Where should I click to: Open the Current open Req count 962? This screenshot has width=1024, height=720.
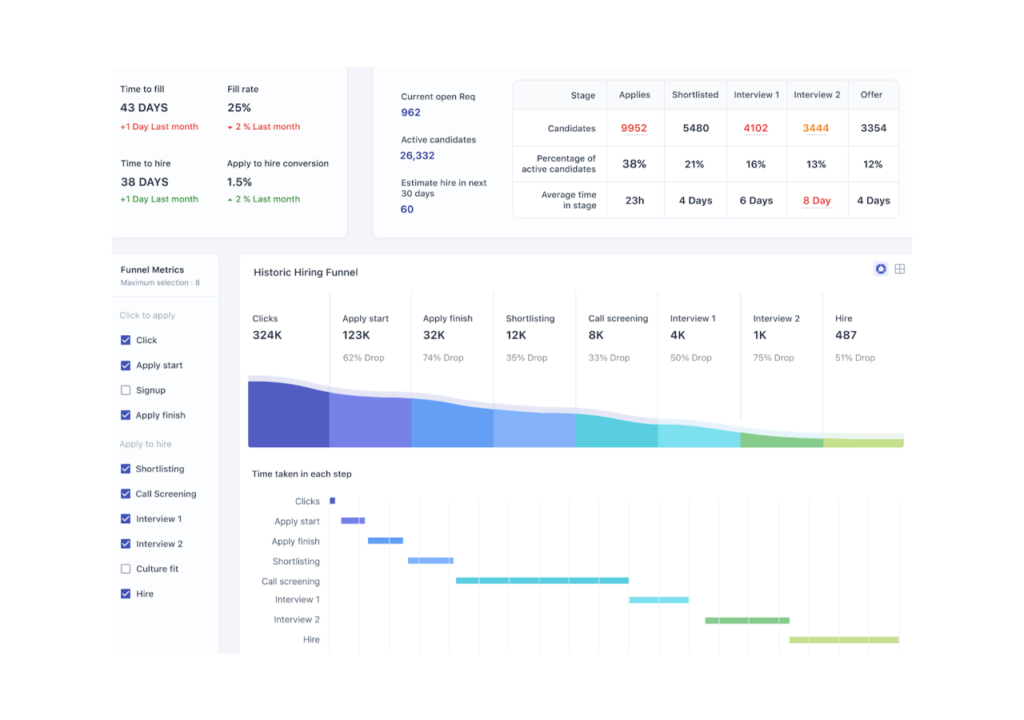click(x=411, y=113)
